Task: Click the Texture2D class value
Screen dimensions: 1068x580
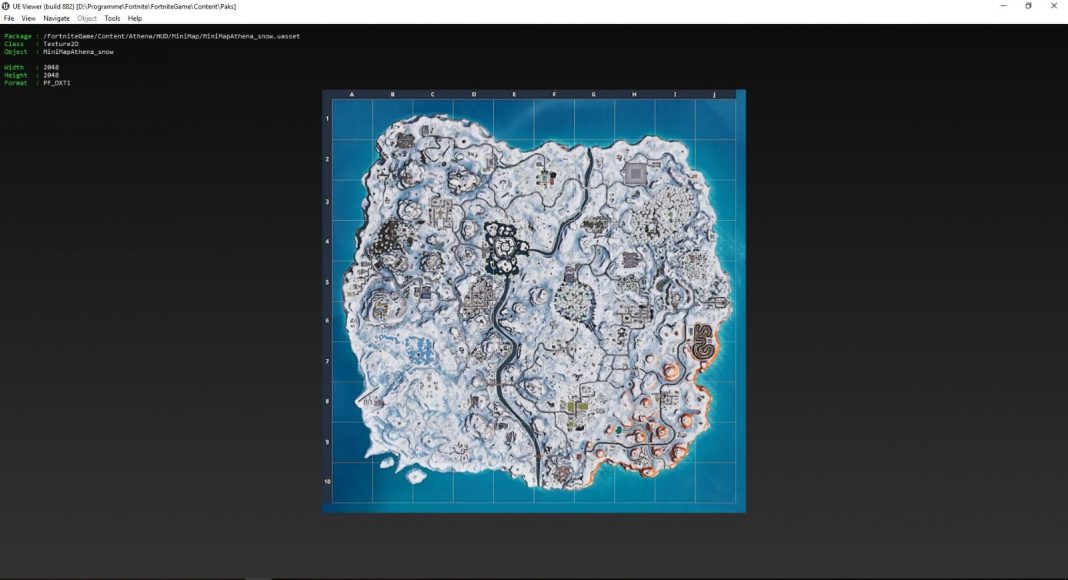Action: click(x=61, y=44)
